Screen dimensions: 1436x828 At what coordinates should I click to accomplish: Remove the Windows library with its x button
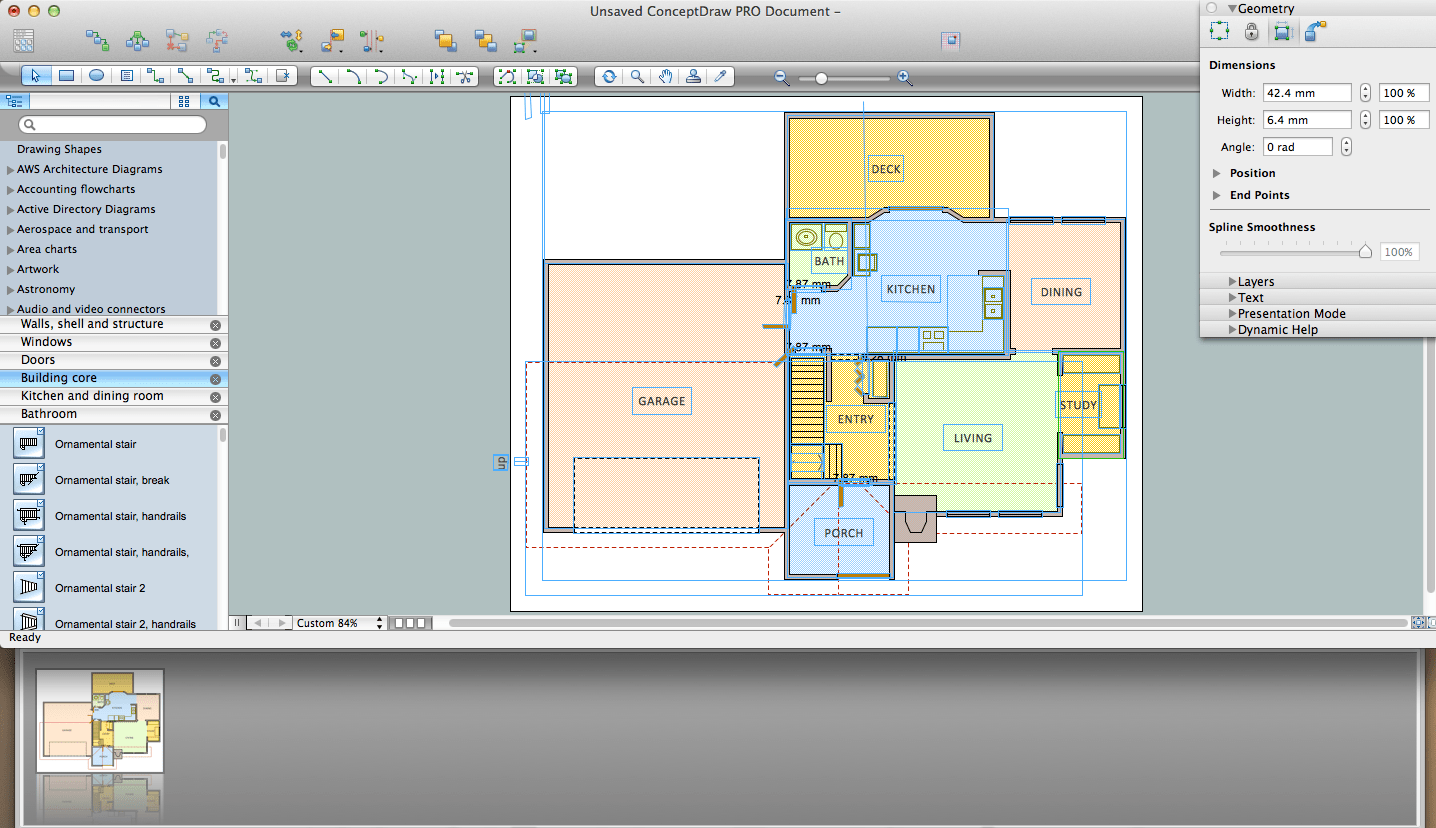point(217,342)
